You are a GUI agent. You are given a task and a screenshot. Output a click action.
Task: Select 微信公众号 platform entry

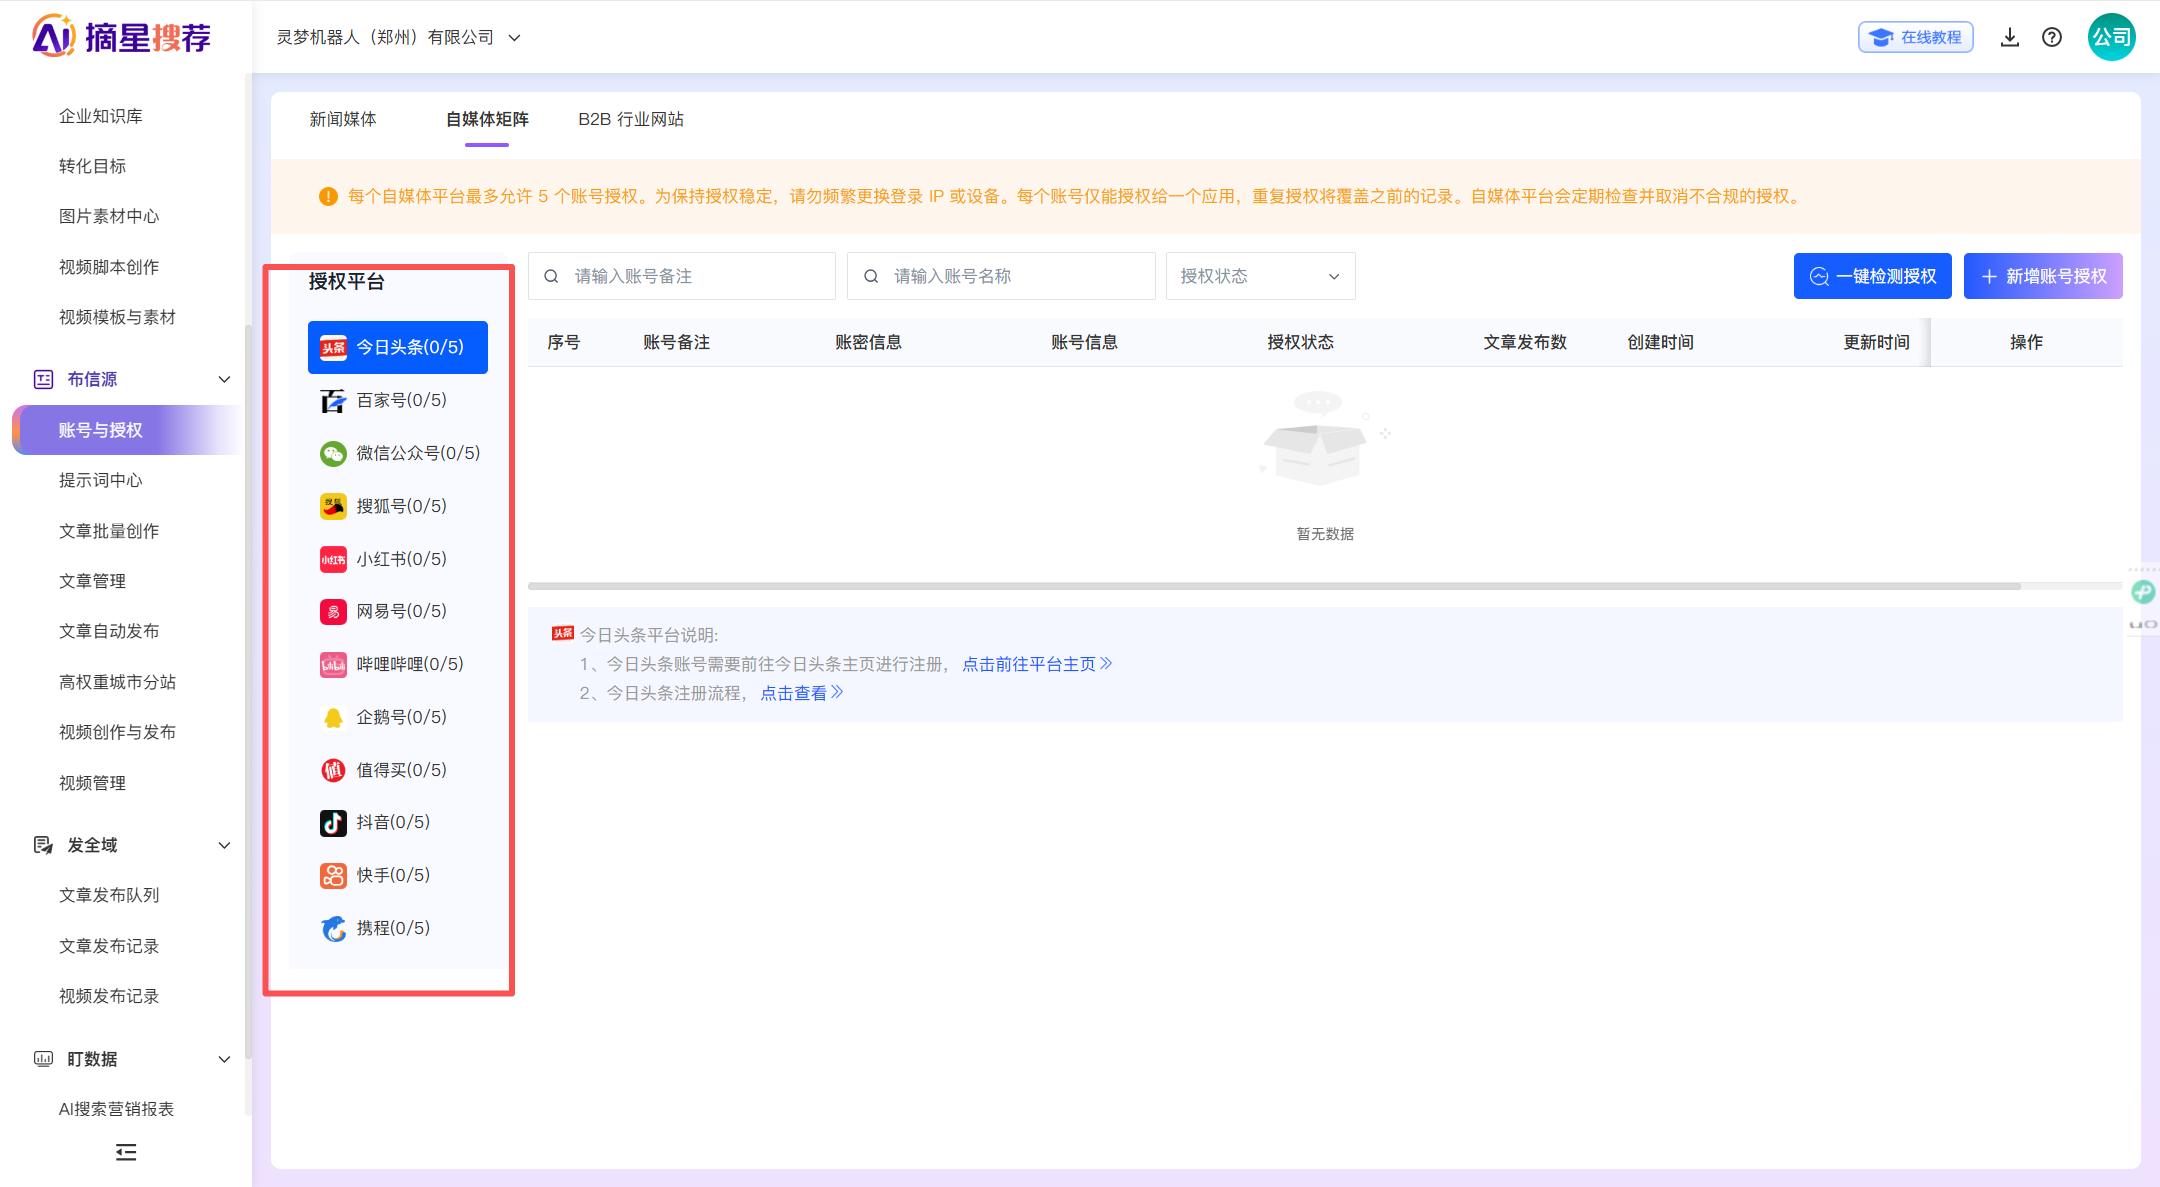click(x=397, y=453)
